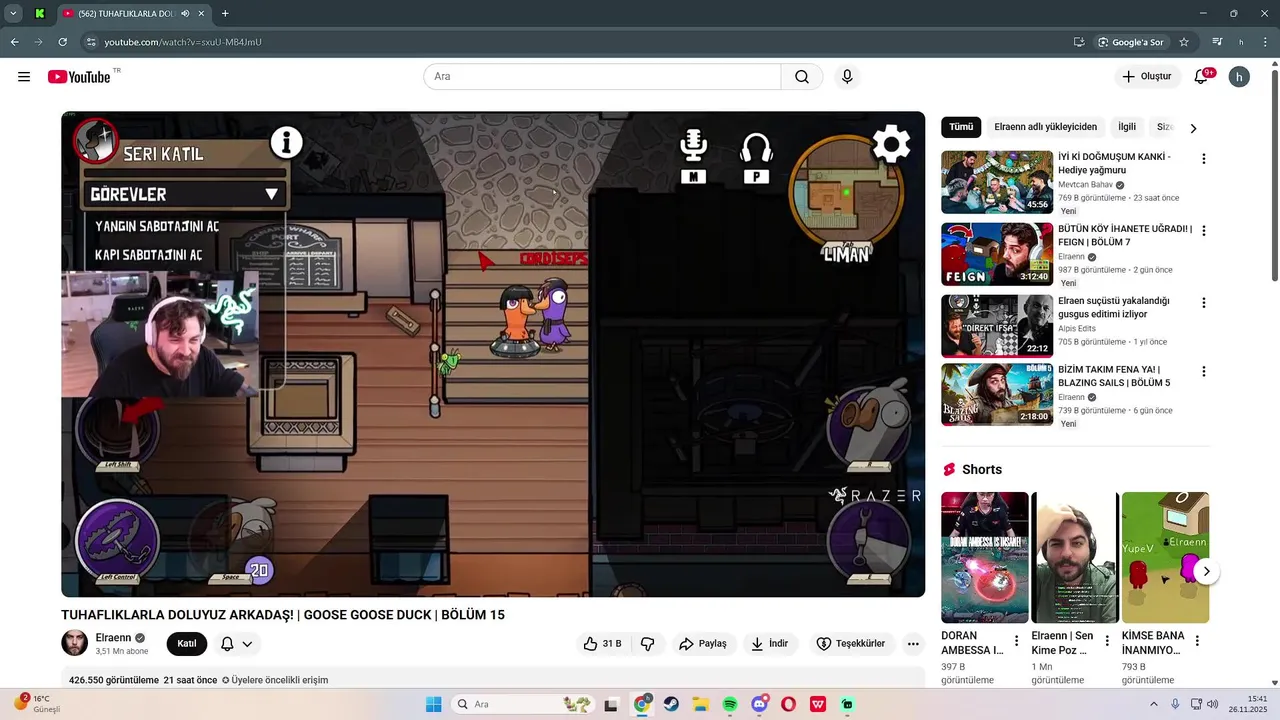This screenshot has width=1280, height=720.
Task: Open İYİ Kİ DOĞMUŞUM KANKİ thumbnail
Action: coord(997,182)
